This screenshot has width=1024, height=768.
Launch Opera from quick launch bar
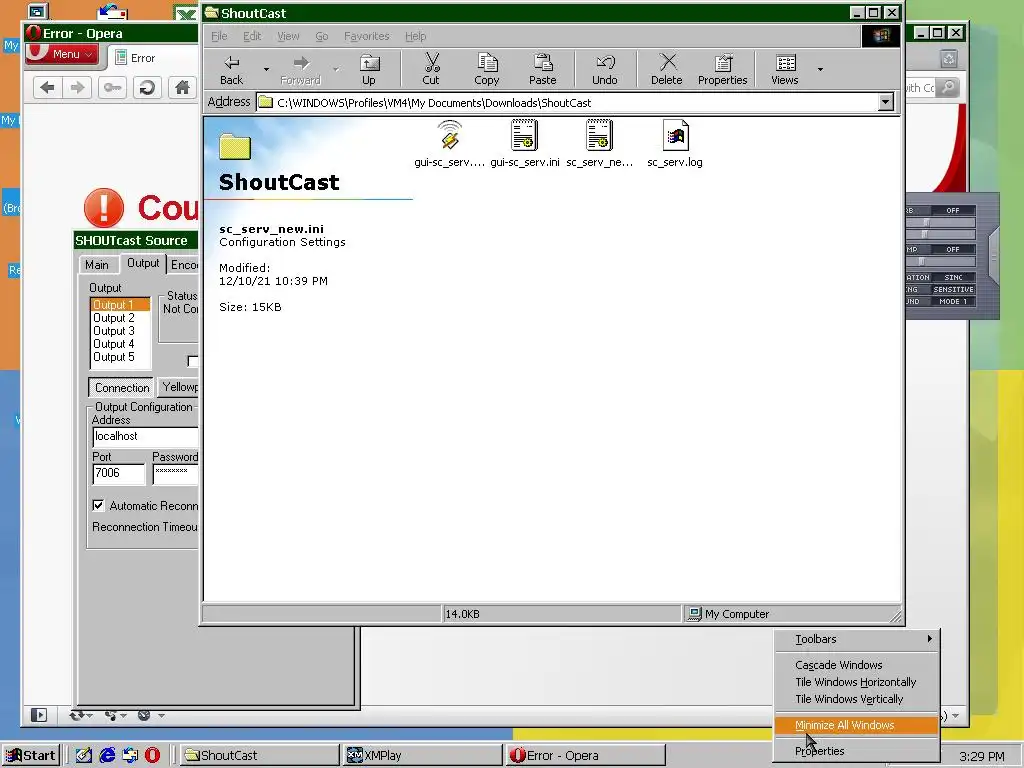point(152,755)
